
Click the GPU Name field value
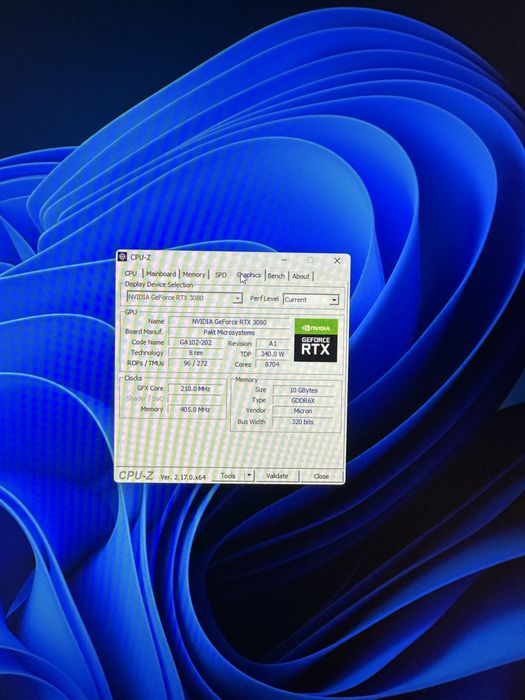coord(229,322)
